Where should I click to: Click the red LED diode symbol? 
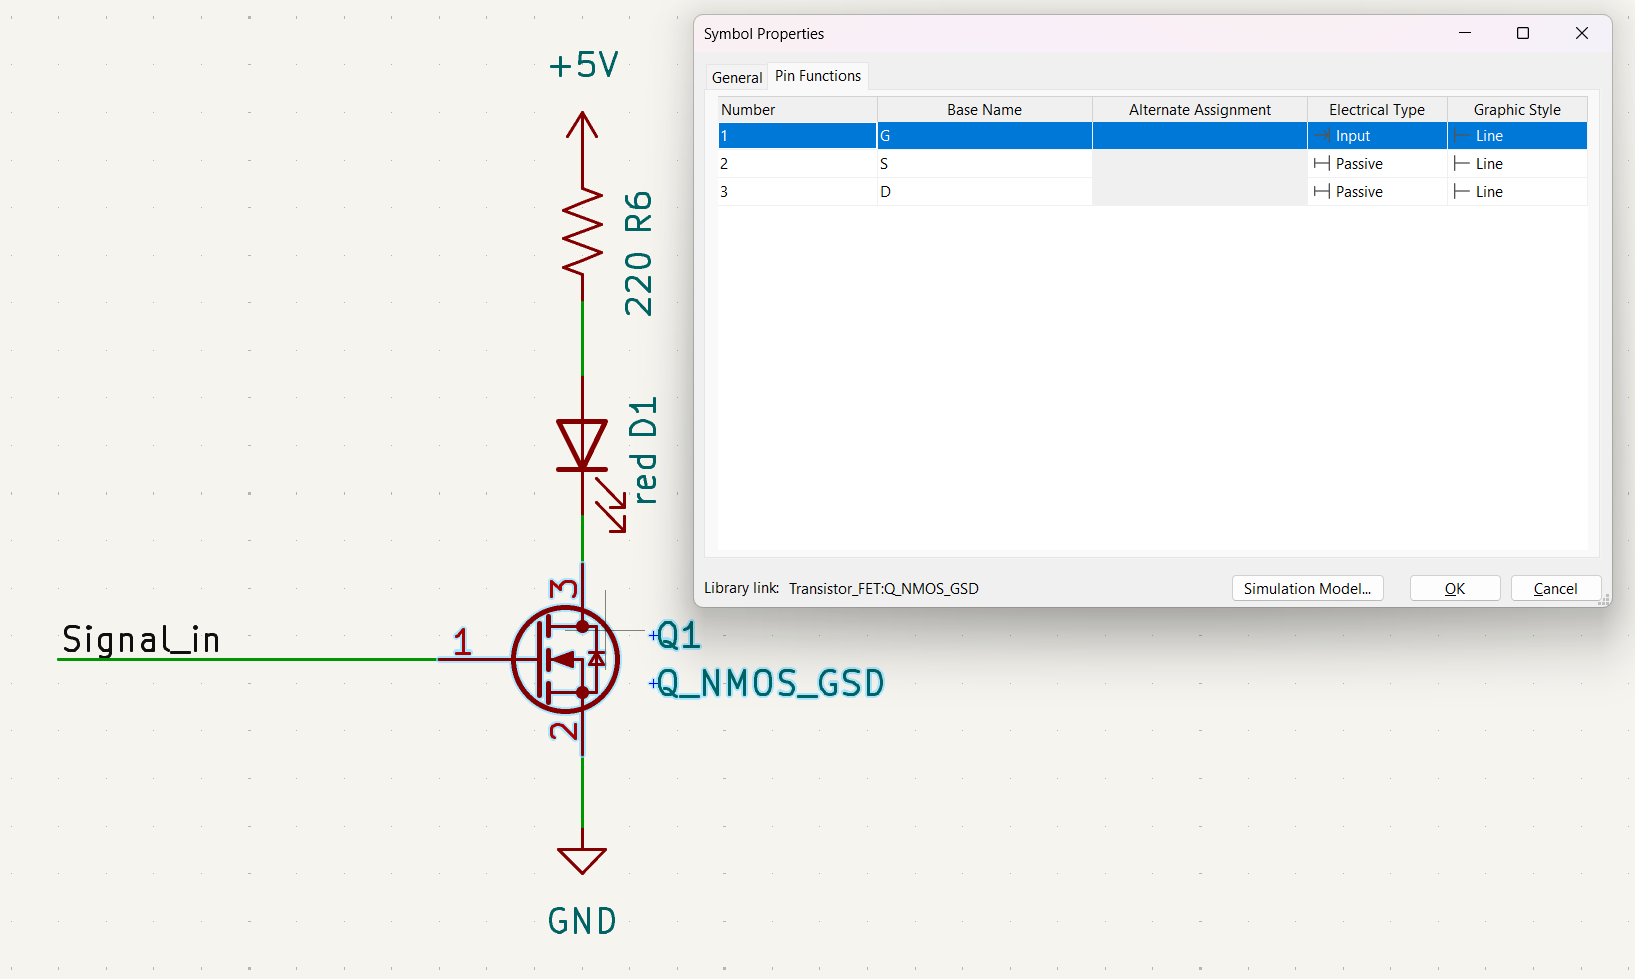click(x=582, y=445)
